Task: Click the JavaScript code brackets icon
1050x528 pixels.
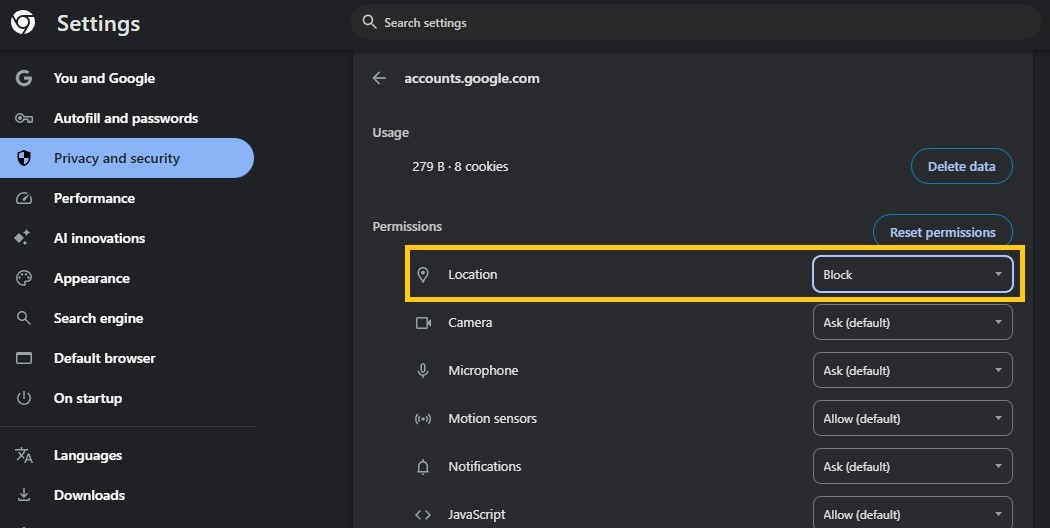Action: (x=423, y=515)
